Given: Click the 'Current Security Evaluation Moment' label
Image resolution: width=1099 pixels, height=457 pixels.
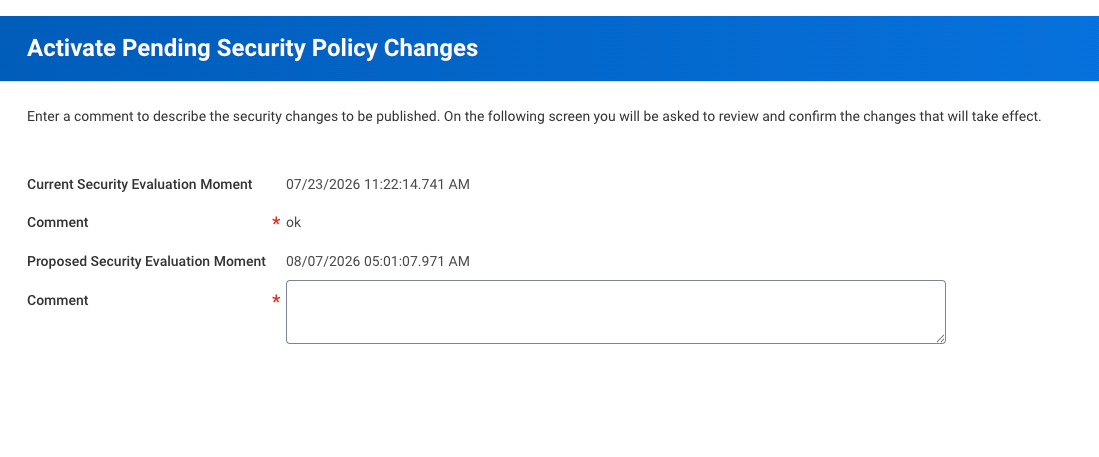Looking at the screenshot, I should [x=139, y=184].
